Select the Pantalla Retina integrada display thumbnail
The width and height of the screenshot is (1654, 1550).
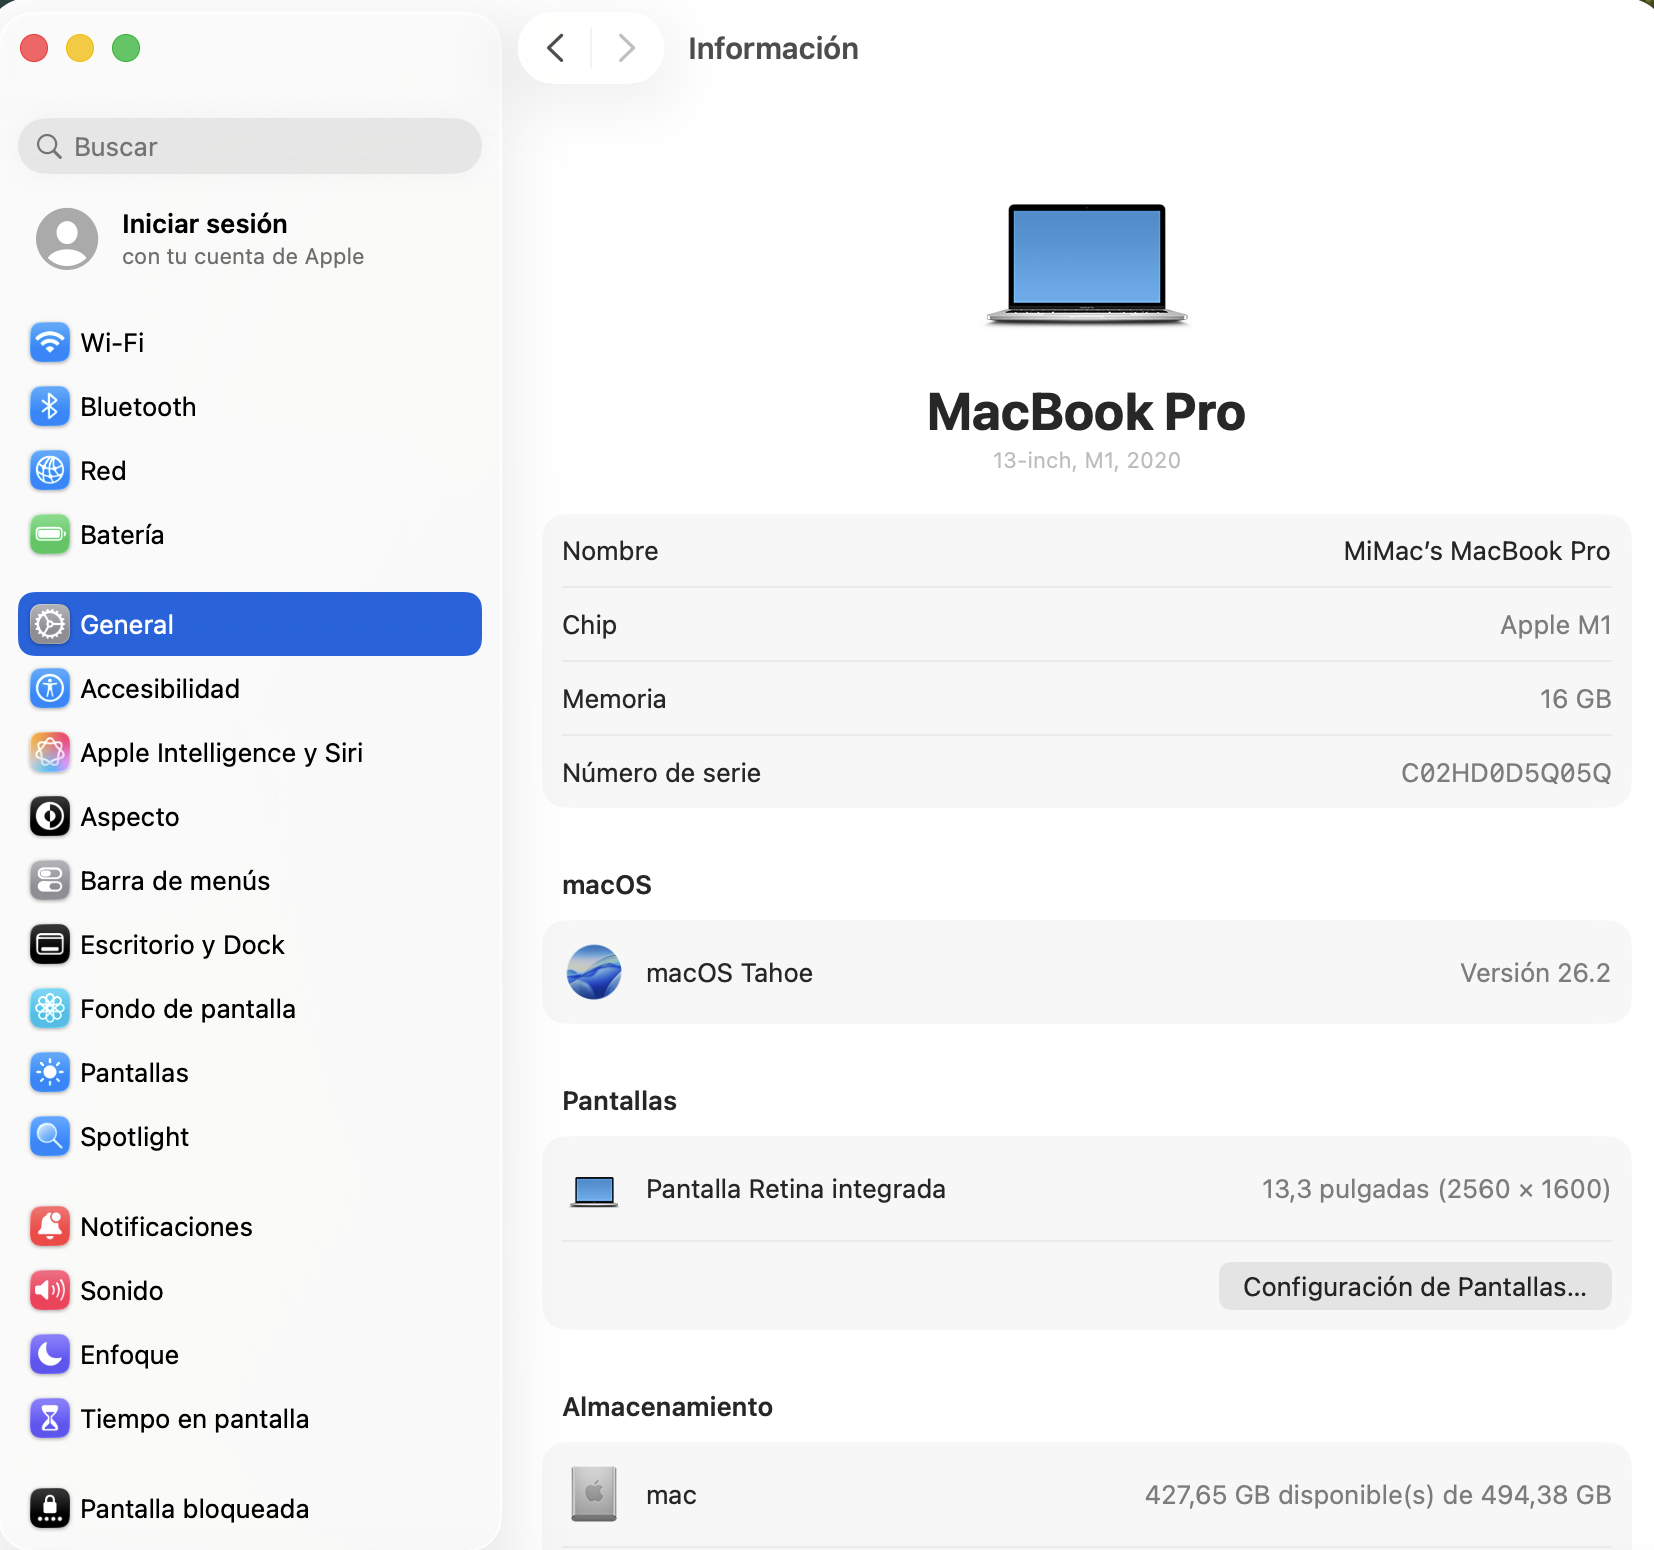pyautogui.click(x=594, y=1190)
